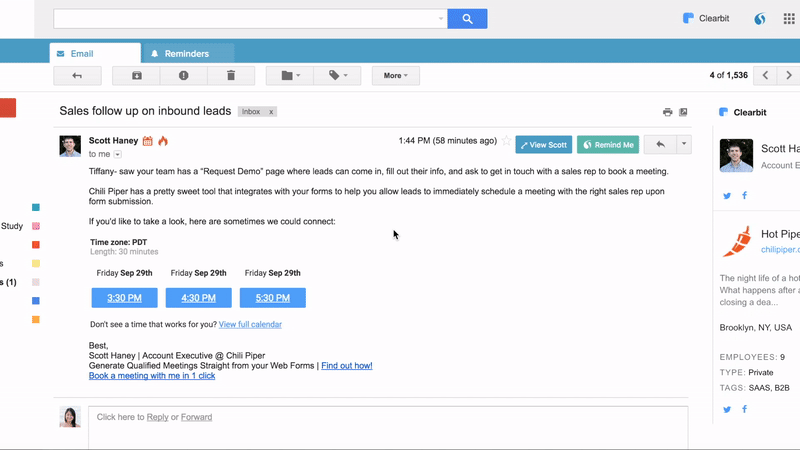This screenshot has width=800, height=450.
Task: Star the message from Scott Haney
Action: click(506, 141)
